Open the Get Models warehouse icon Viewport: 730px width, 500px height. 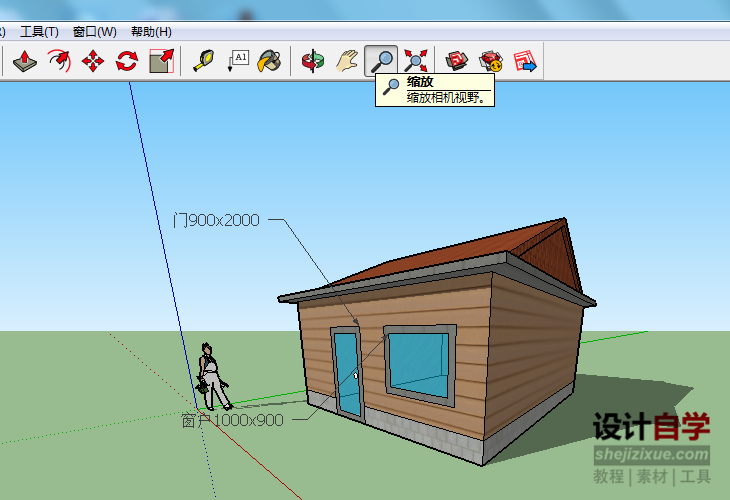pos(457,61)
